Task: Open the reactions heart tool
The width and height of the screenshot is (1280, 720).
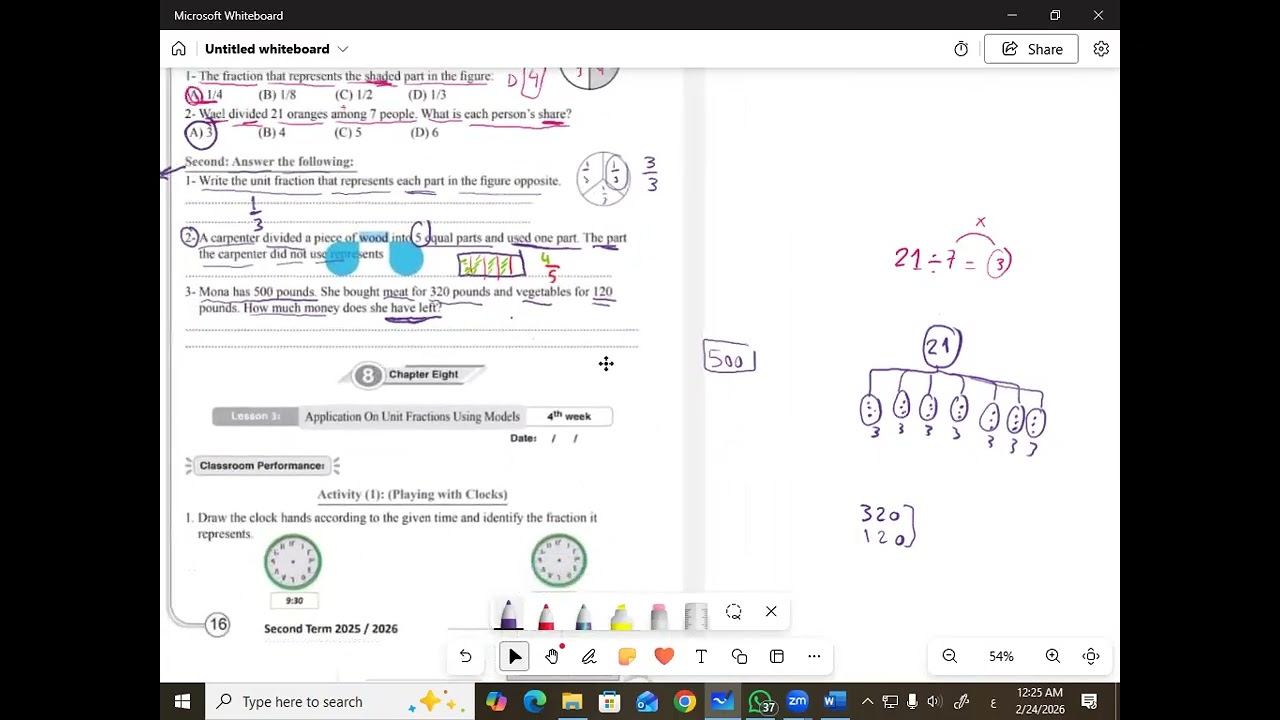Action: [664, 656]
